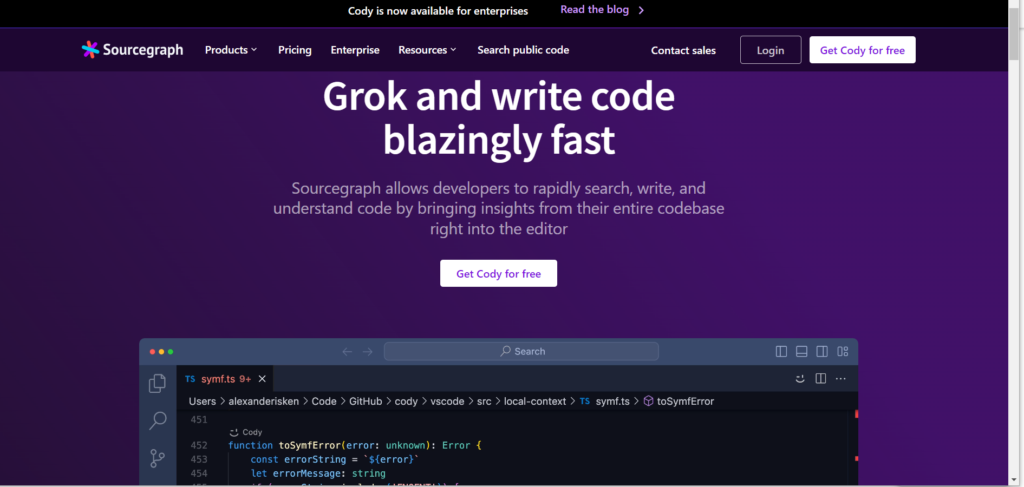
Task: Click the Contact sales link
Action: click(683, 50)
